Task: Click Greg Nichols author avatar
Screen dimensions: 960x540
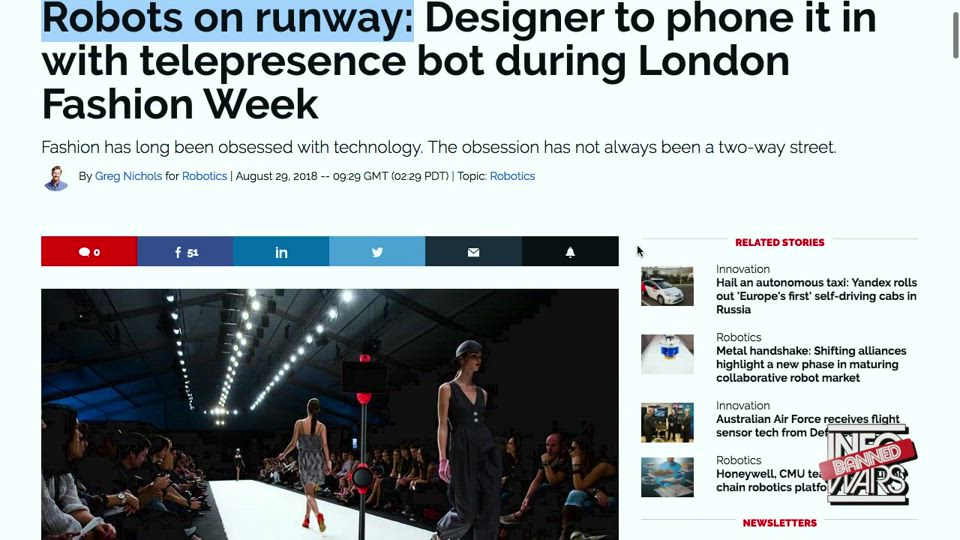Action: click(x=56, y=178)
